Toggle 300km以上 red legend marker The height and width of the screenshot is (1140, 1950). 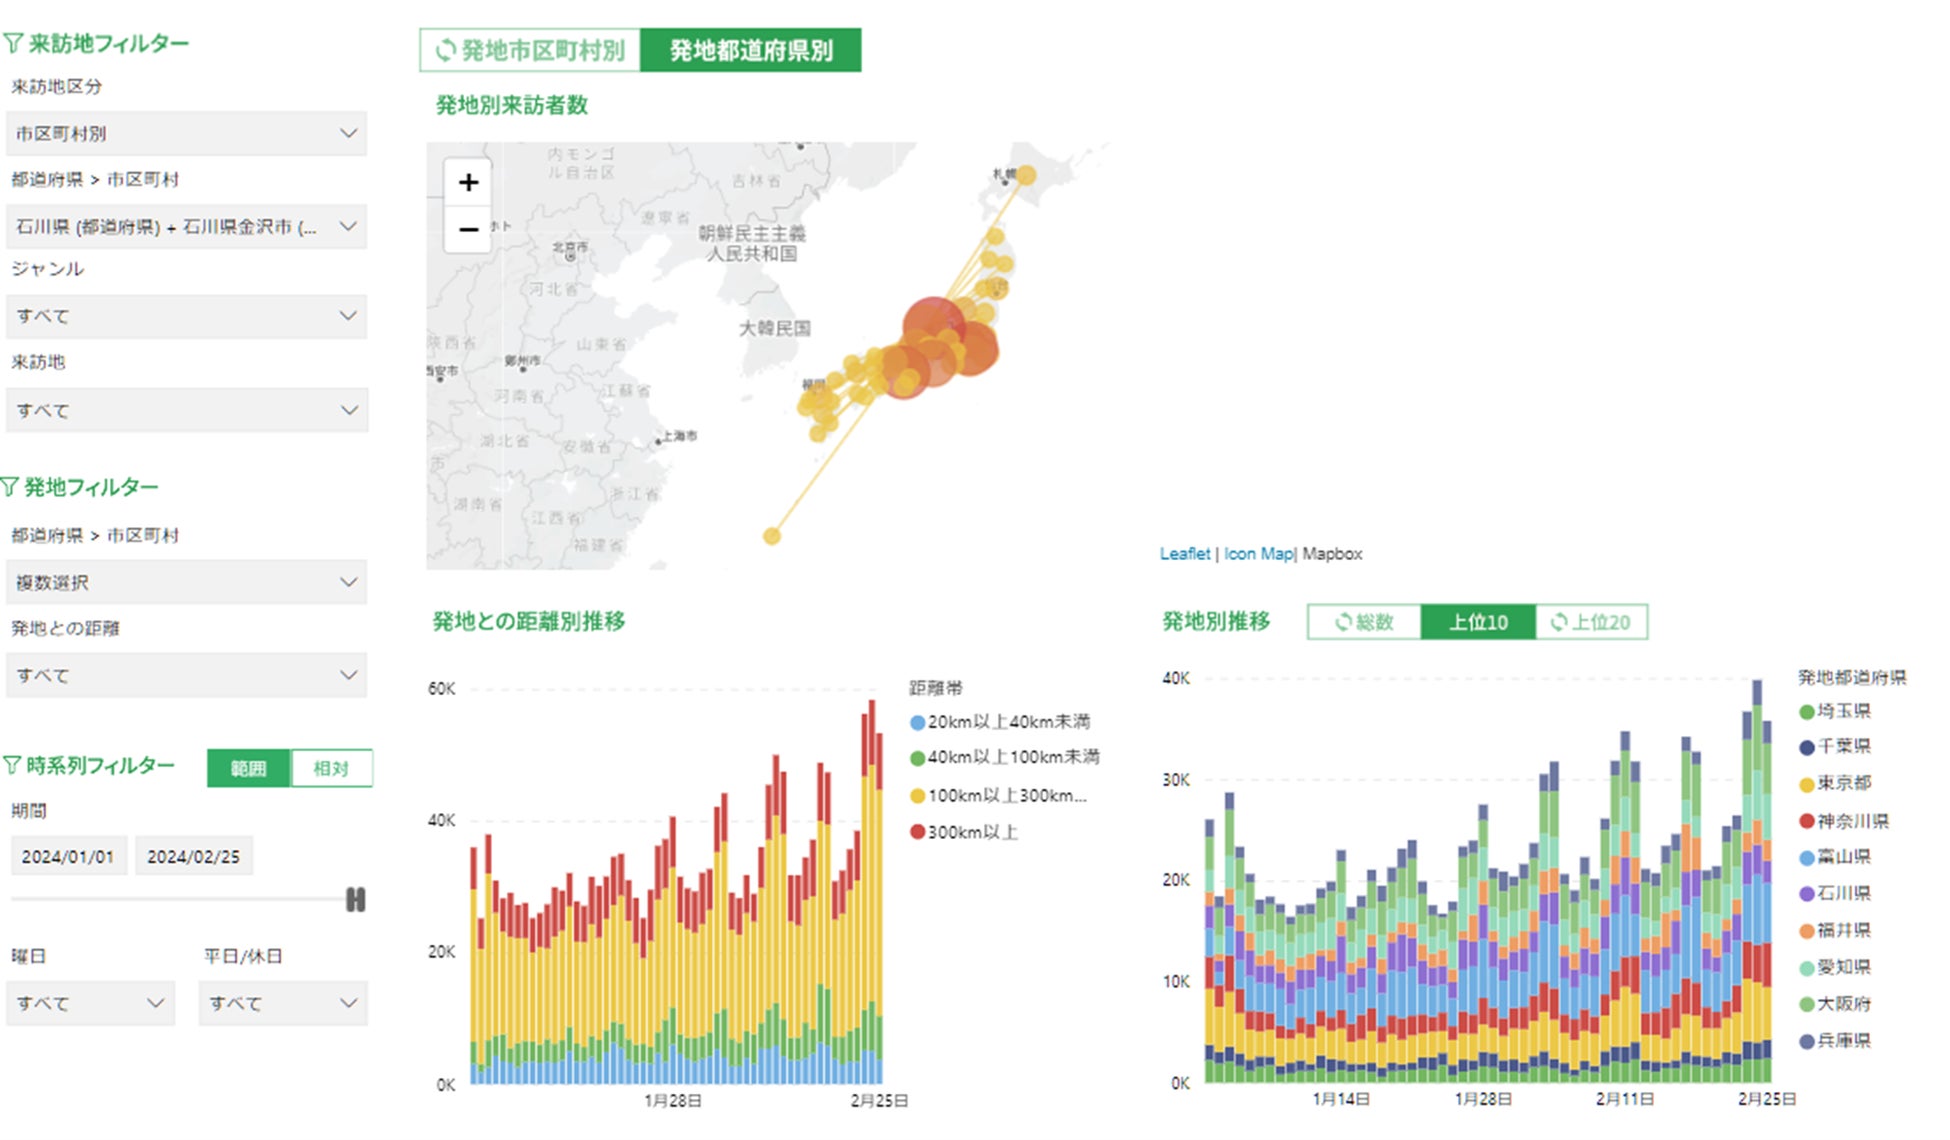pos(916,832)
